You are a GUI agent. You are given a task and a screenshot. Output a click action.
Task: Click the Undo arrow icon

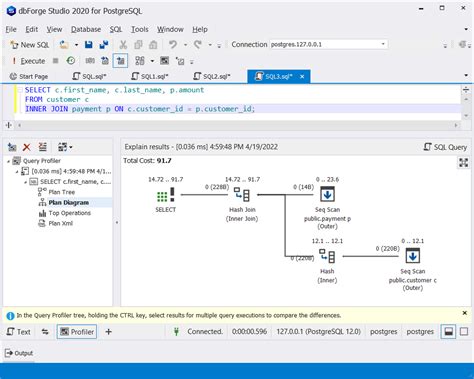(x=173, y=45)
